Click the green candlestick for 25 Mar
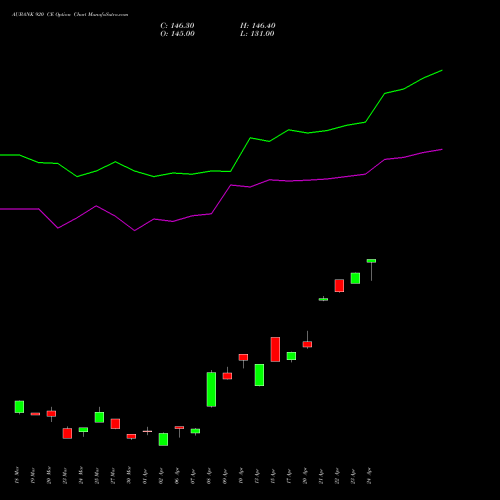 click(x=99, y=417)
